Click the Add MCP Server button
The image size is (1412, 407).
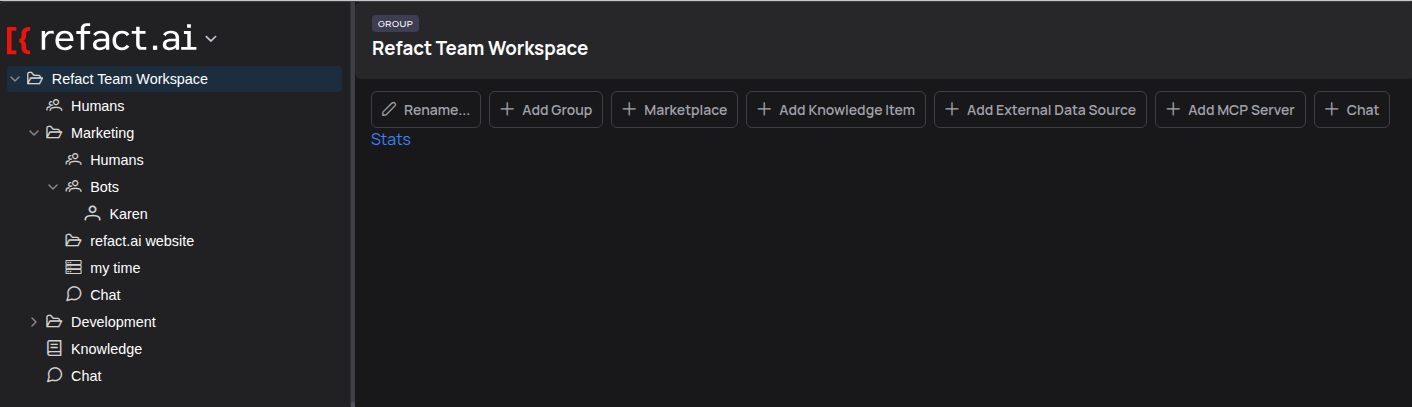coord(1230,110)
